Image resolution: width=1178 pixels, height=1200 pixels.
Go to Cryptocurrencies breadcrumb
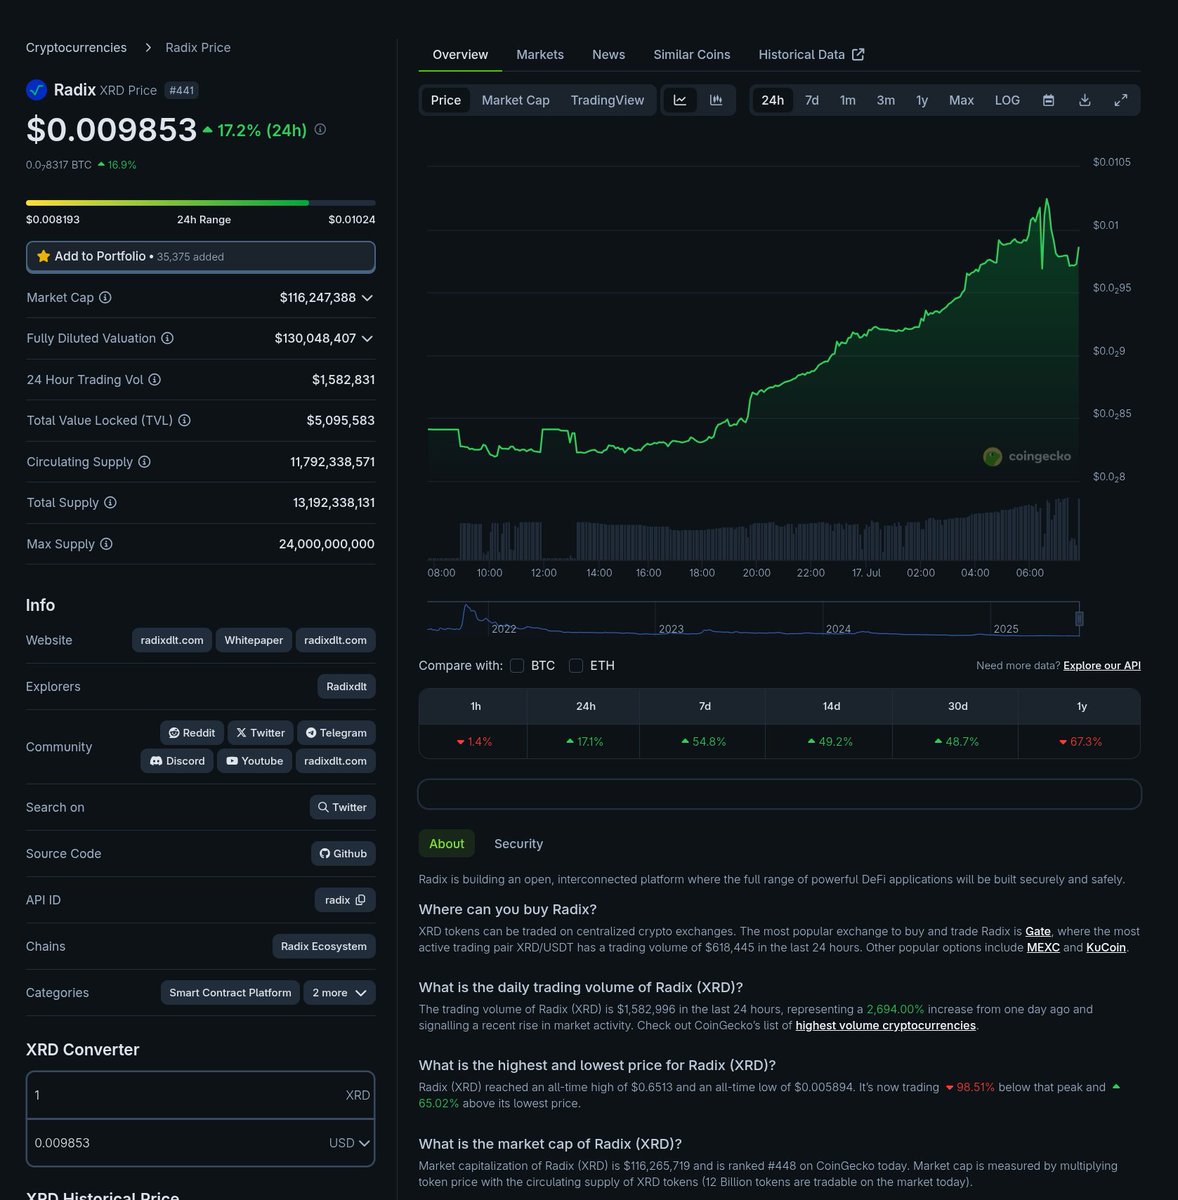tap(76, 47)
